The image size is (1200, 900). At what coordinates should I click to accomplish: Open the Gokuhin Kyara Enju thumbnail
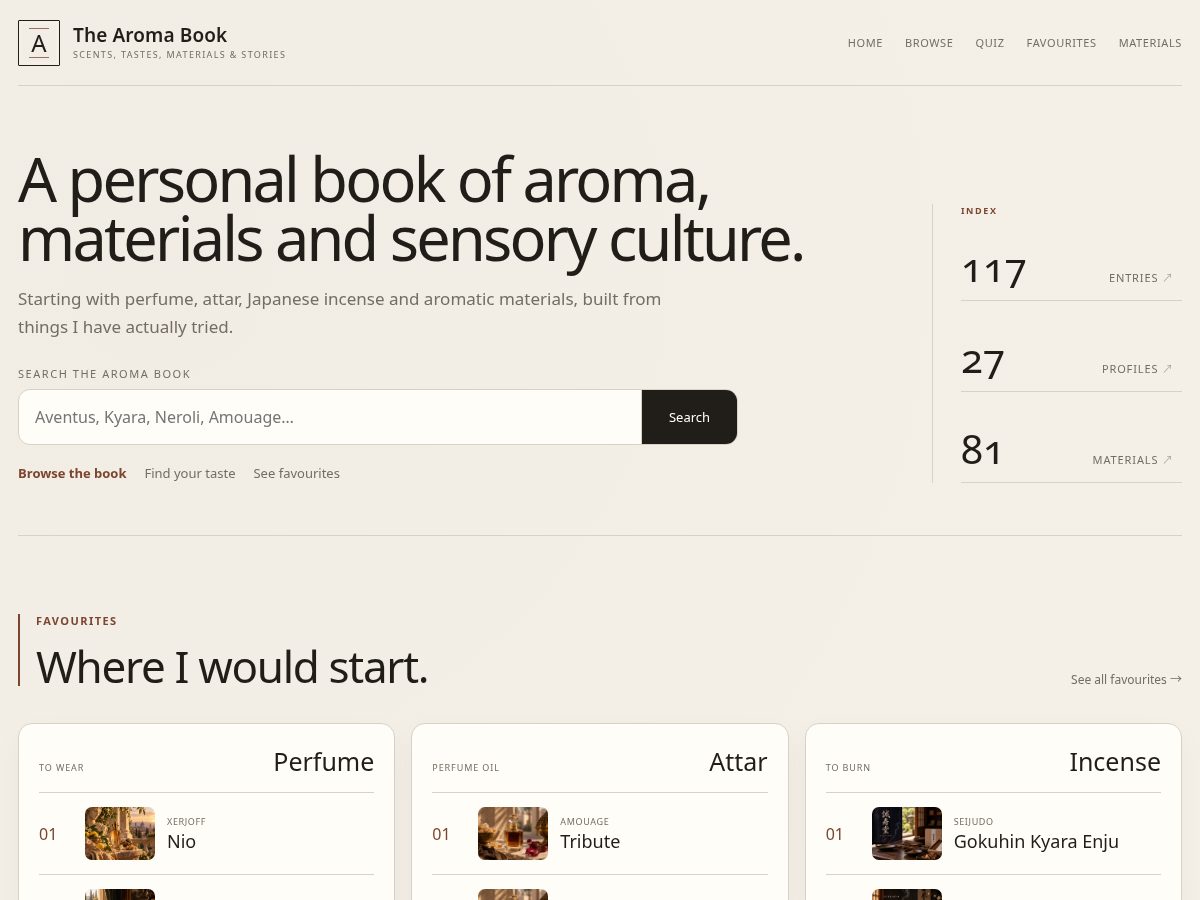[907, 833]
